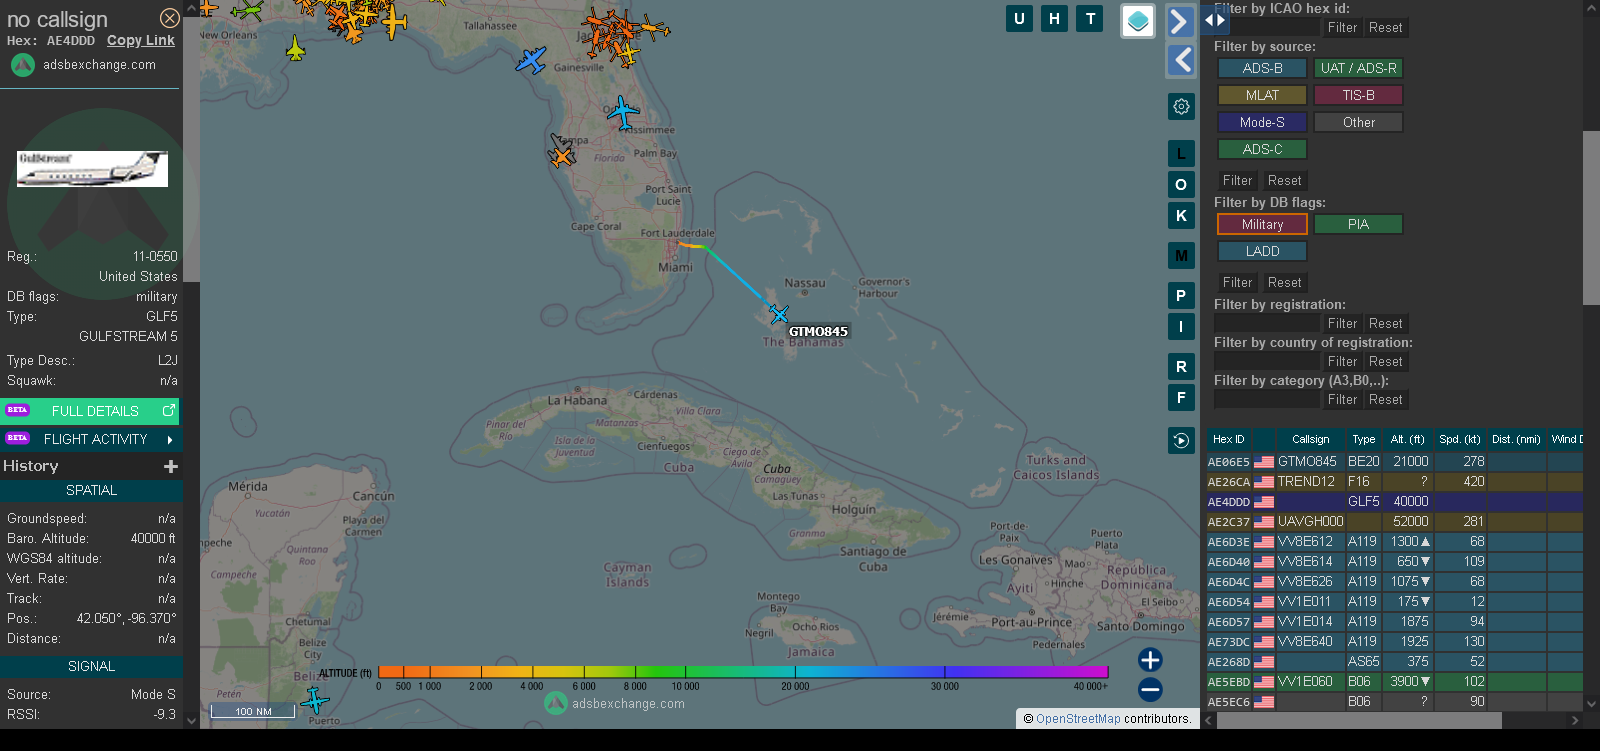Click the Copy Link hyperlink
This screenshot has width=1600, height=751.
coord(141,40)
